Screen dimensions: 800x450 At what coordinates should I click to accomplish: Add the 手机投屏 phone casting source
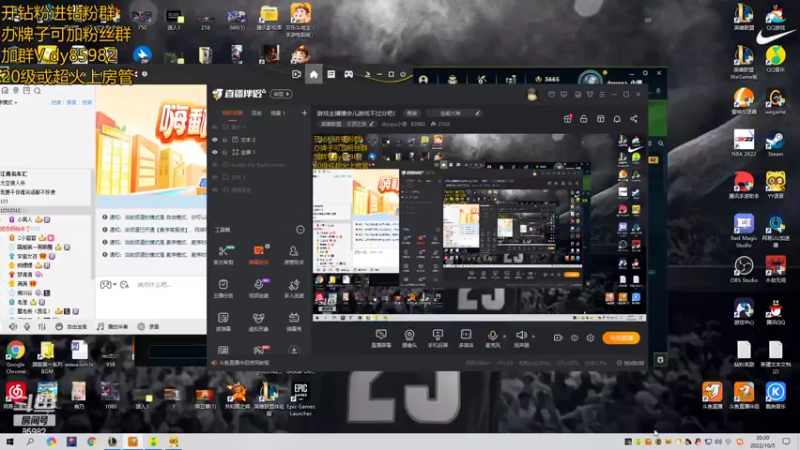[x=438, y=338]
